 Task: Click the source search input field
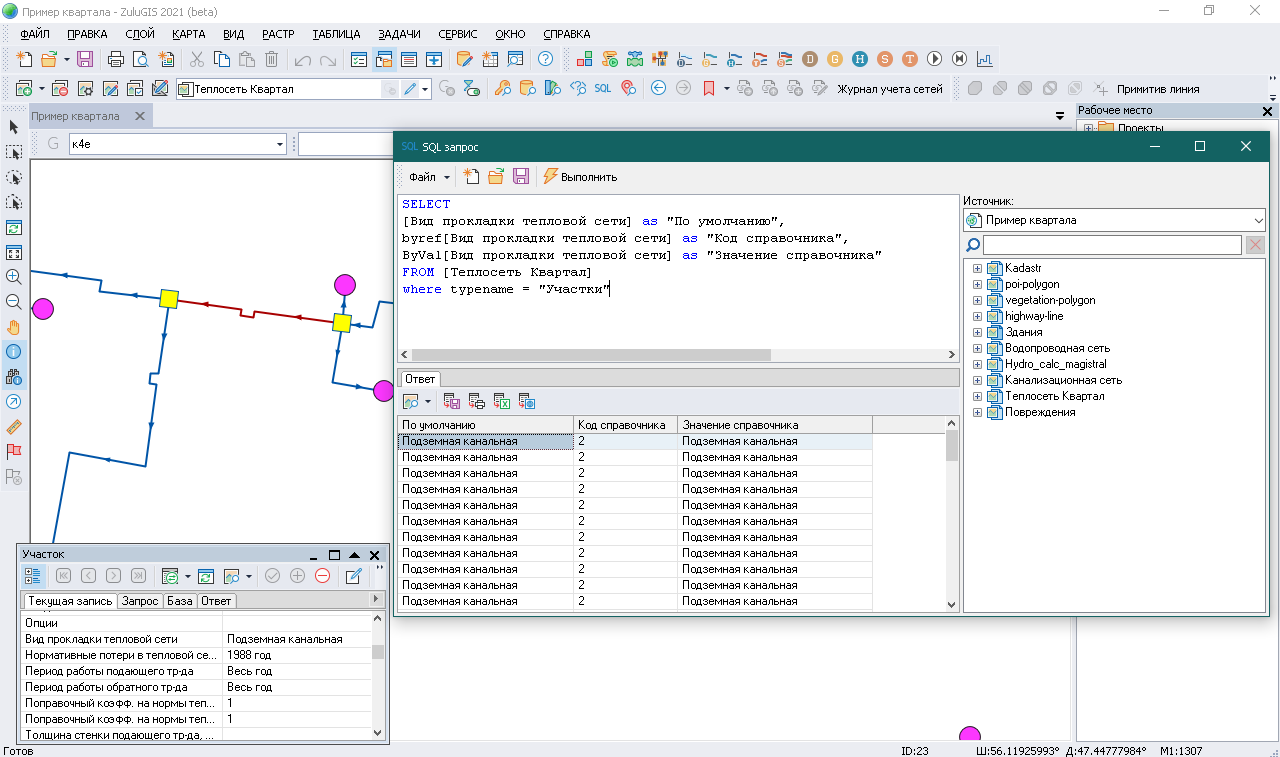coord(1111,245)
